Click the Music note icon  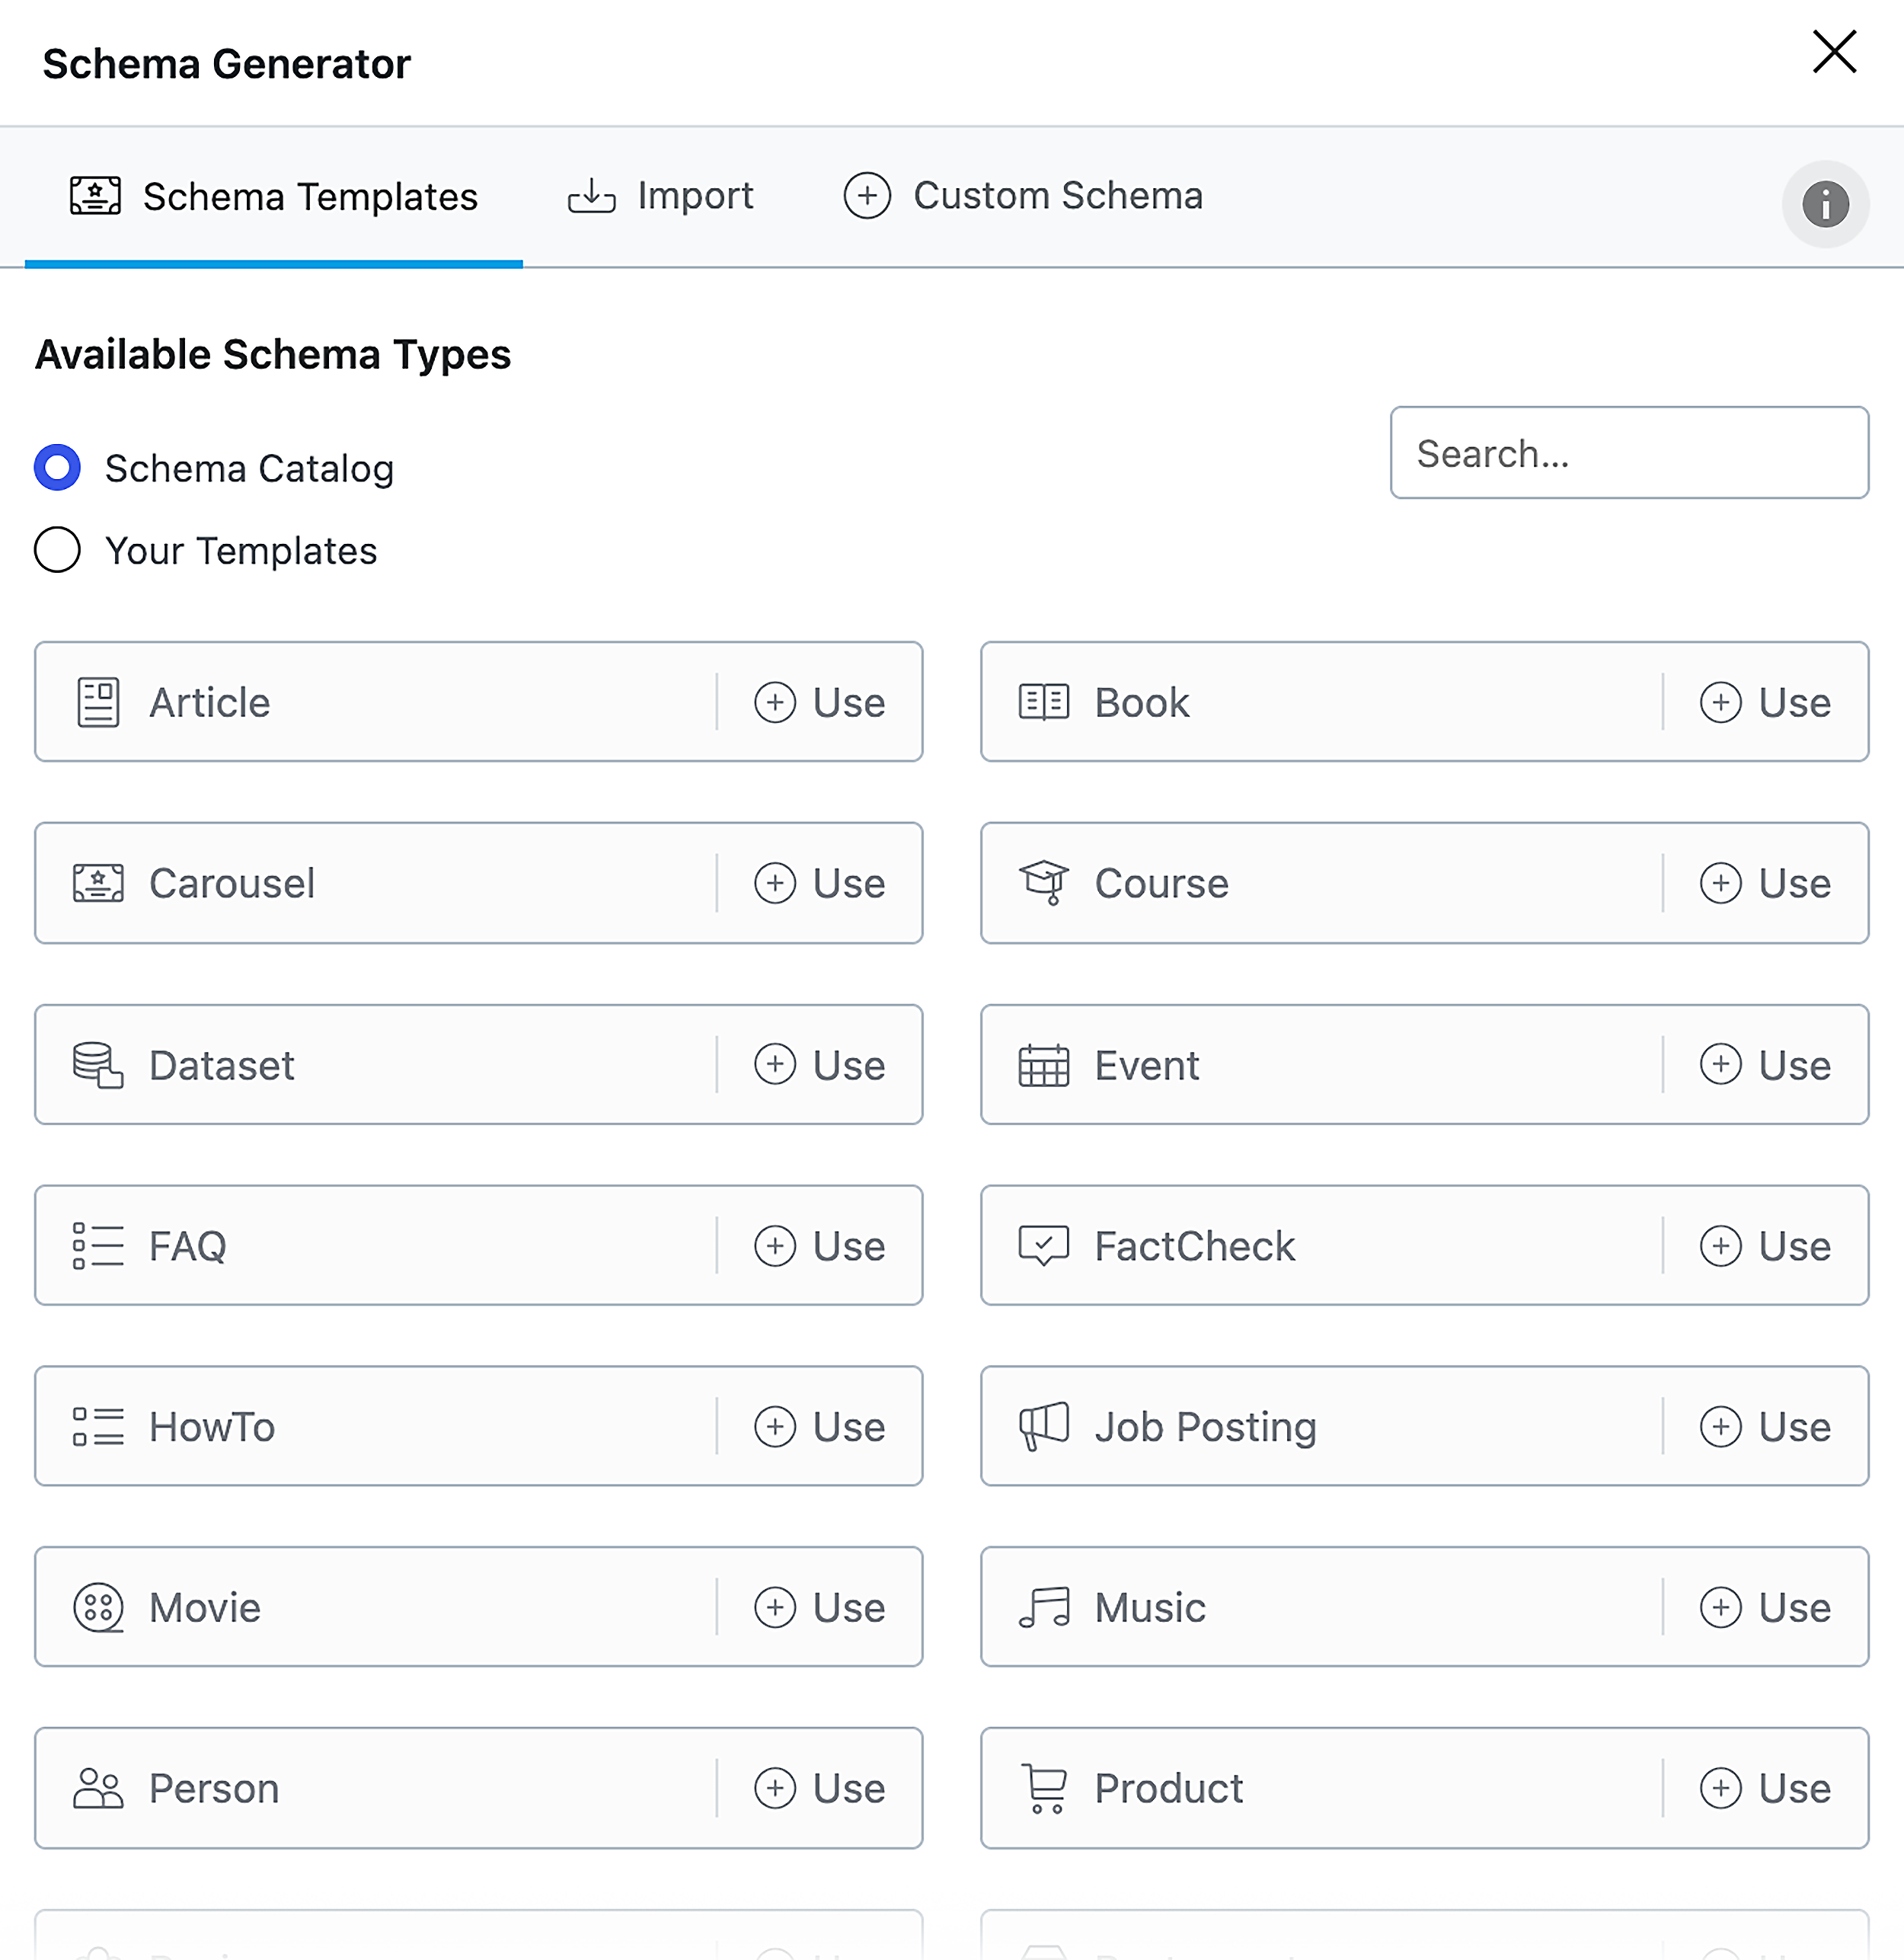click(x=1043, y=1607)
